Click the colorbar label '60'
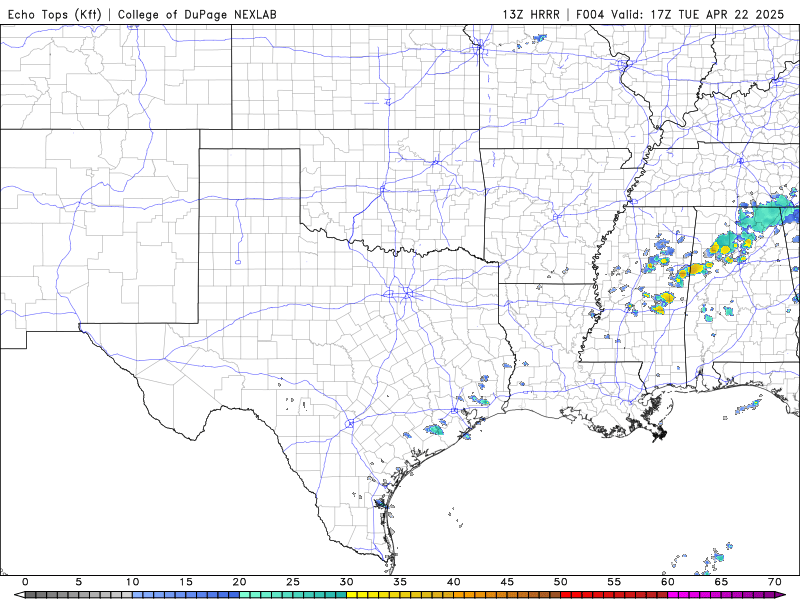Viewport: 800px width, 600px height. pos(668,582)
